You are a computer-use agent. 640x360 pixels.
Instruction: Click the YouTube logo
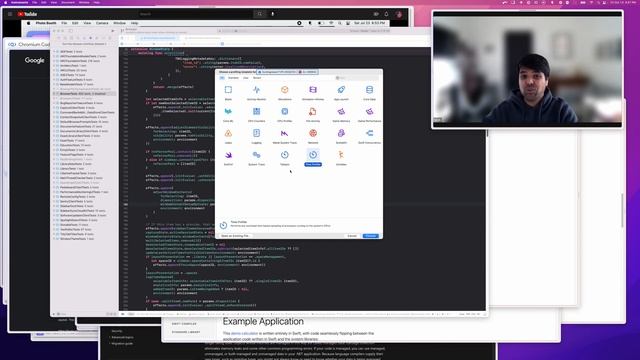[27, 14]
